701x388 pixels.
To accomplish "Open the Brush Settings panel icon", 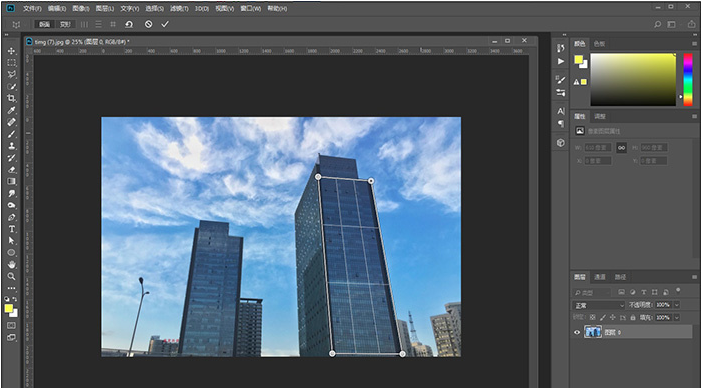I will pos(561,80).
